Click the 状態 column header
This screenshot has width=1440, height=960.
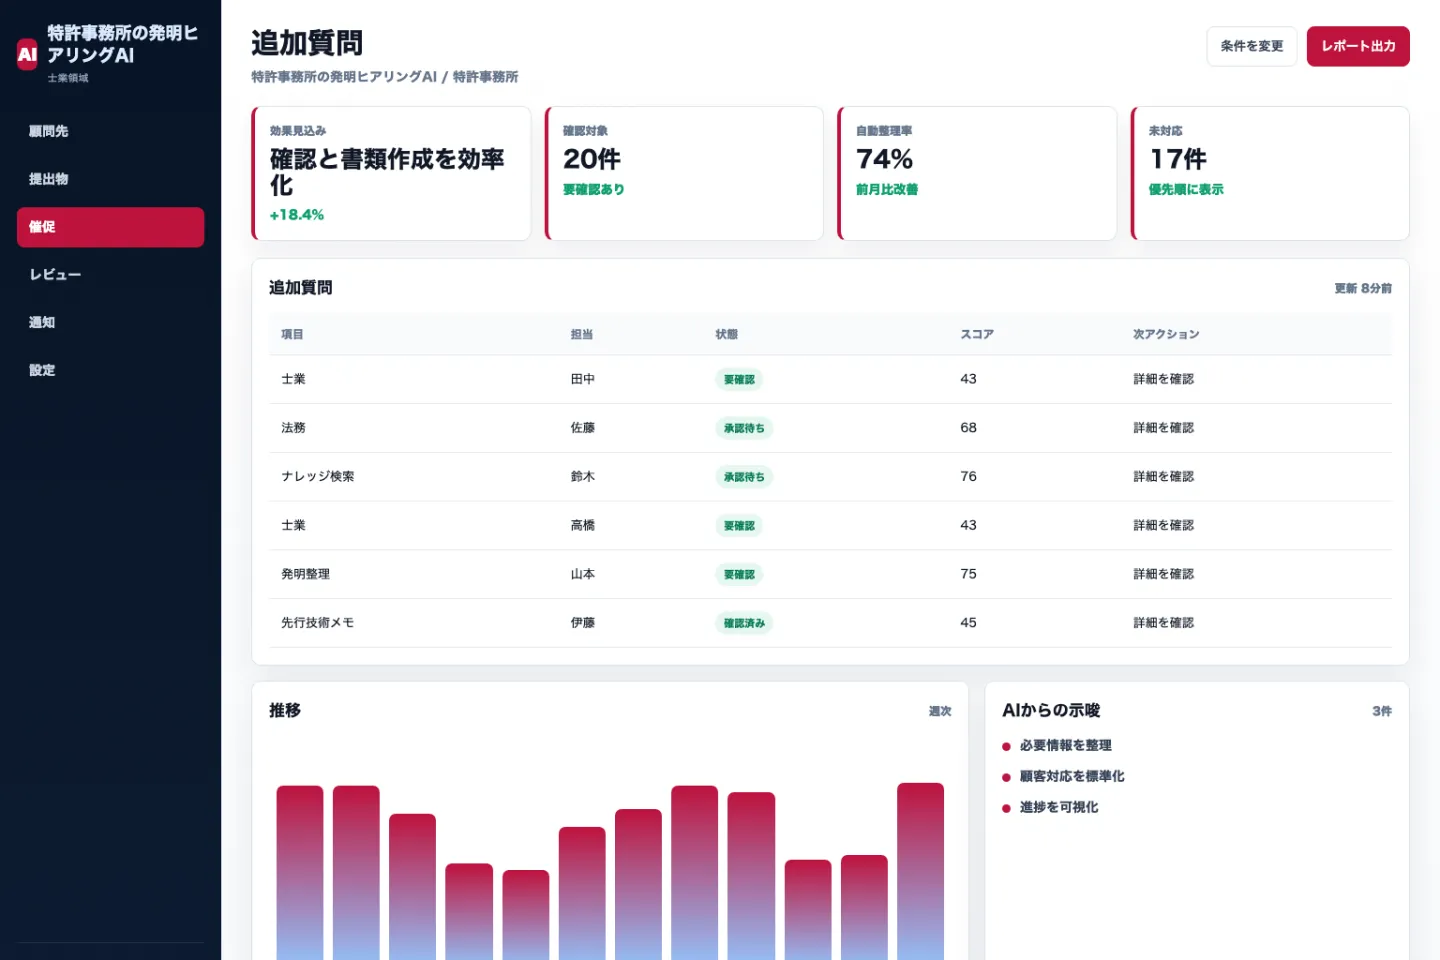pyautogui.click(x=726, y=334)
